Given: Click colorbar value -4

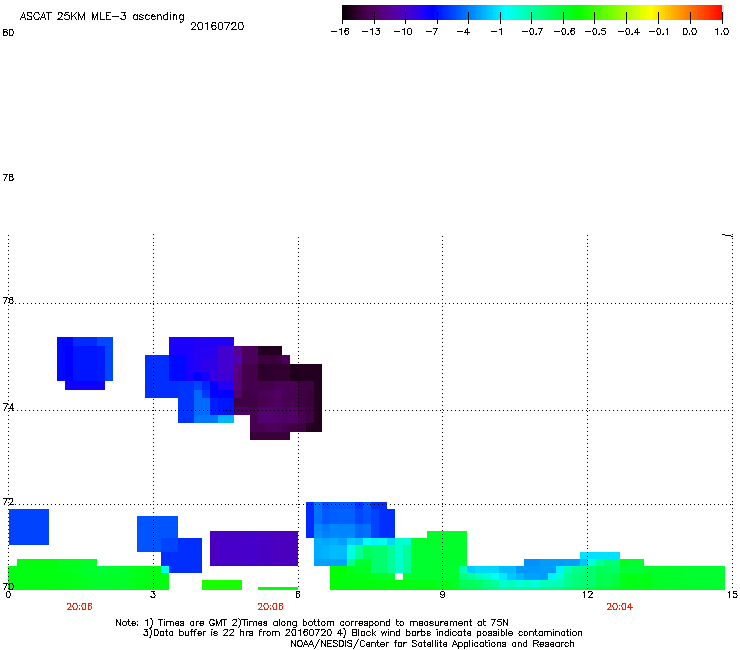Looking at the screenshot, I should [463, 32].
